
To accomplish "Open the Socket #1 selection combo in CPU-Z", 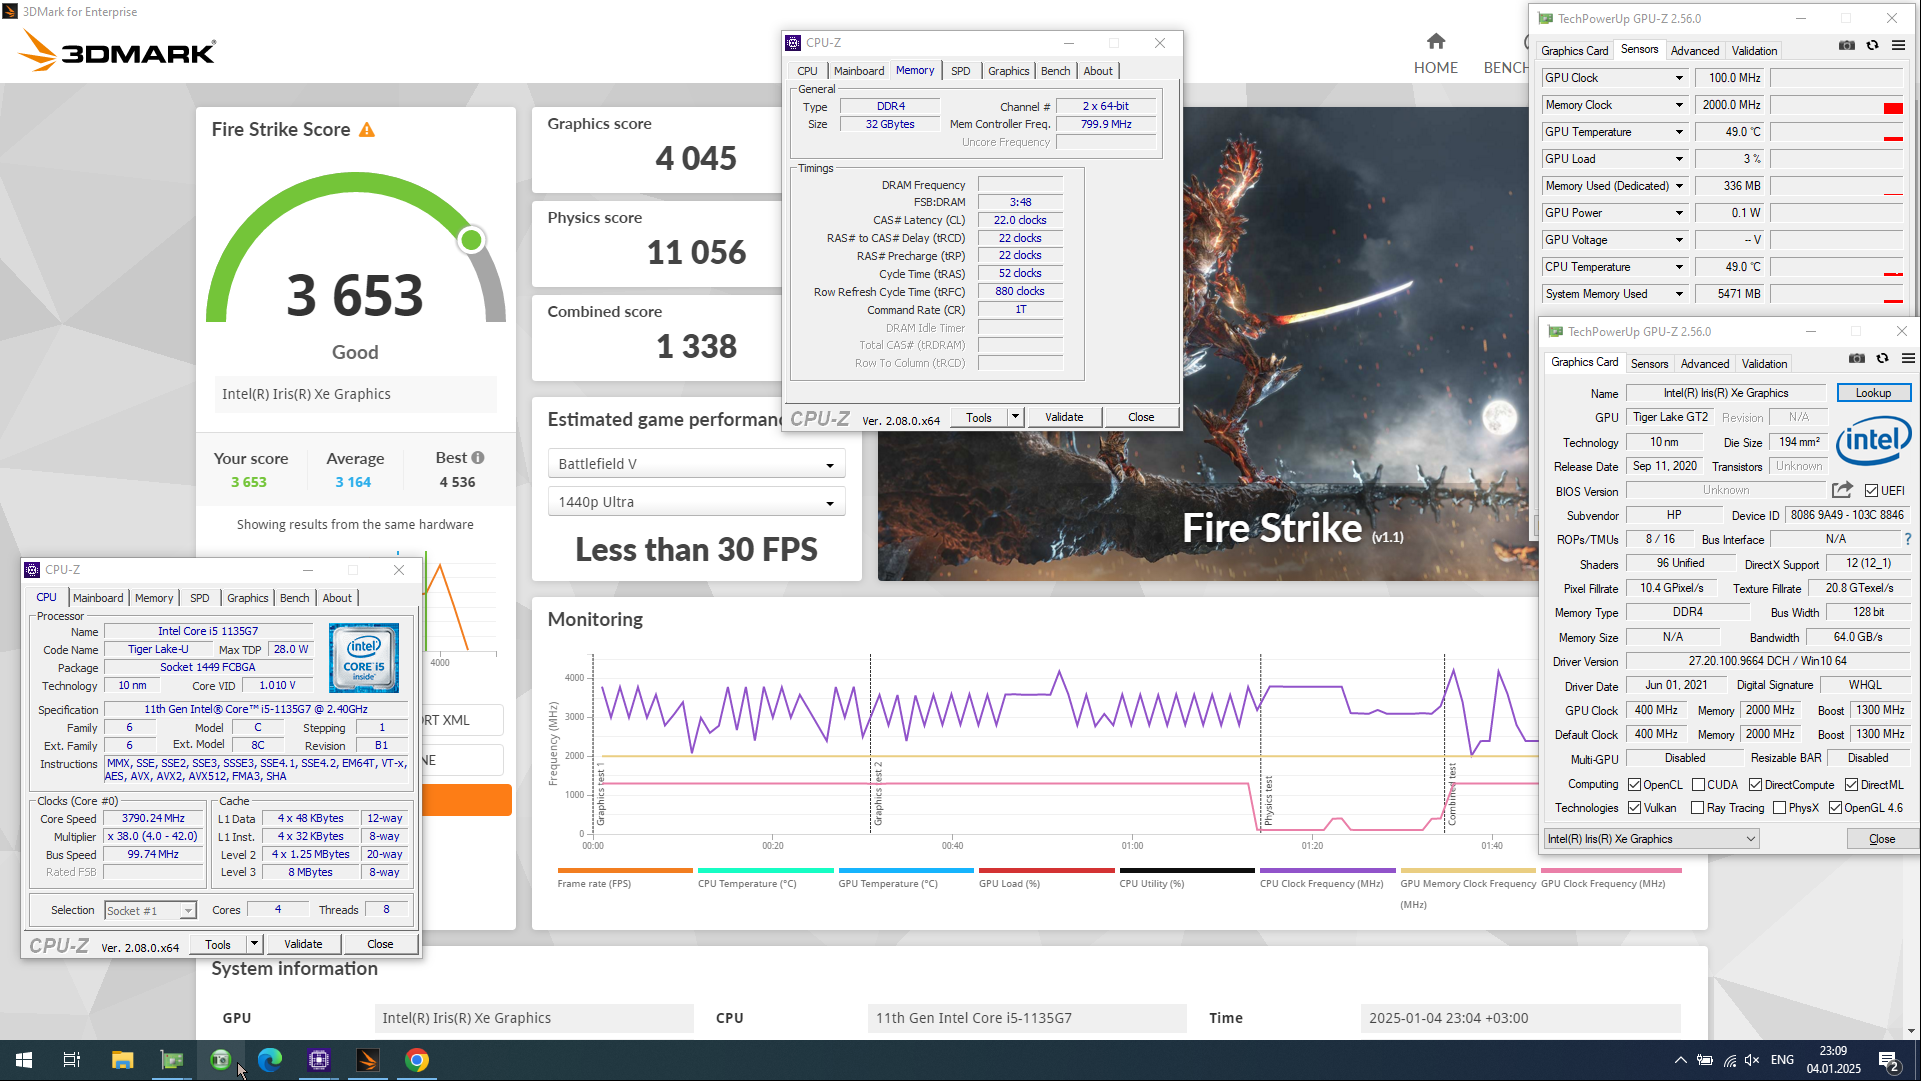I will point(150,911).
